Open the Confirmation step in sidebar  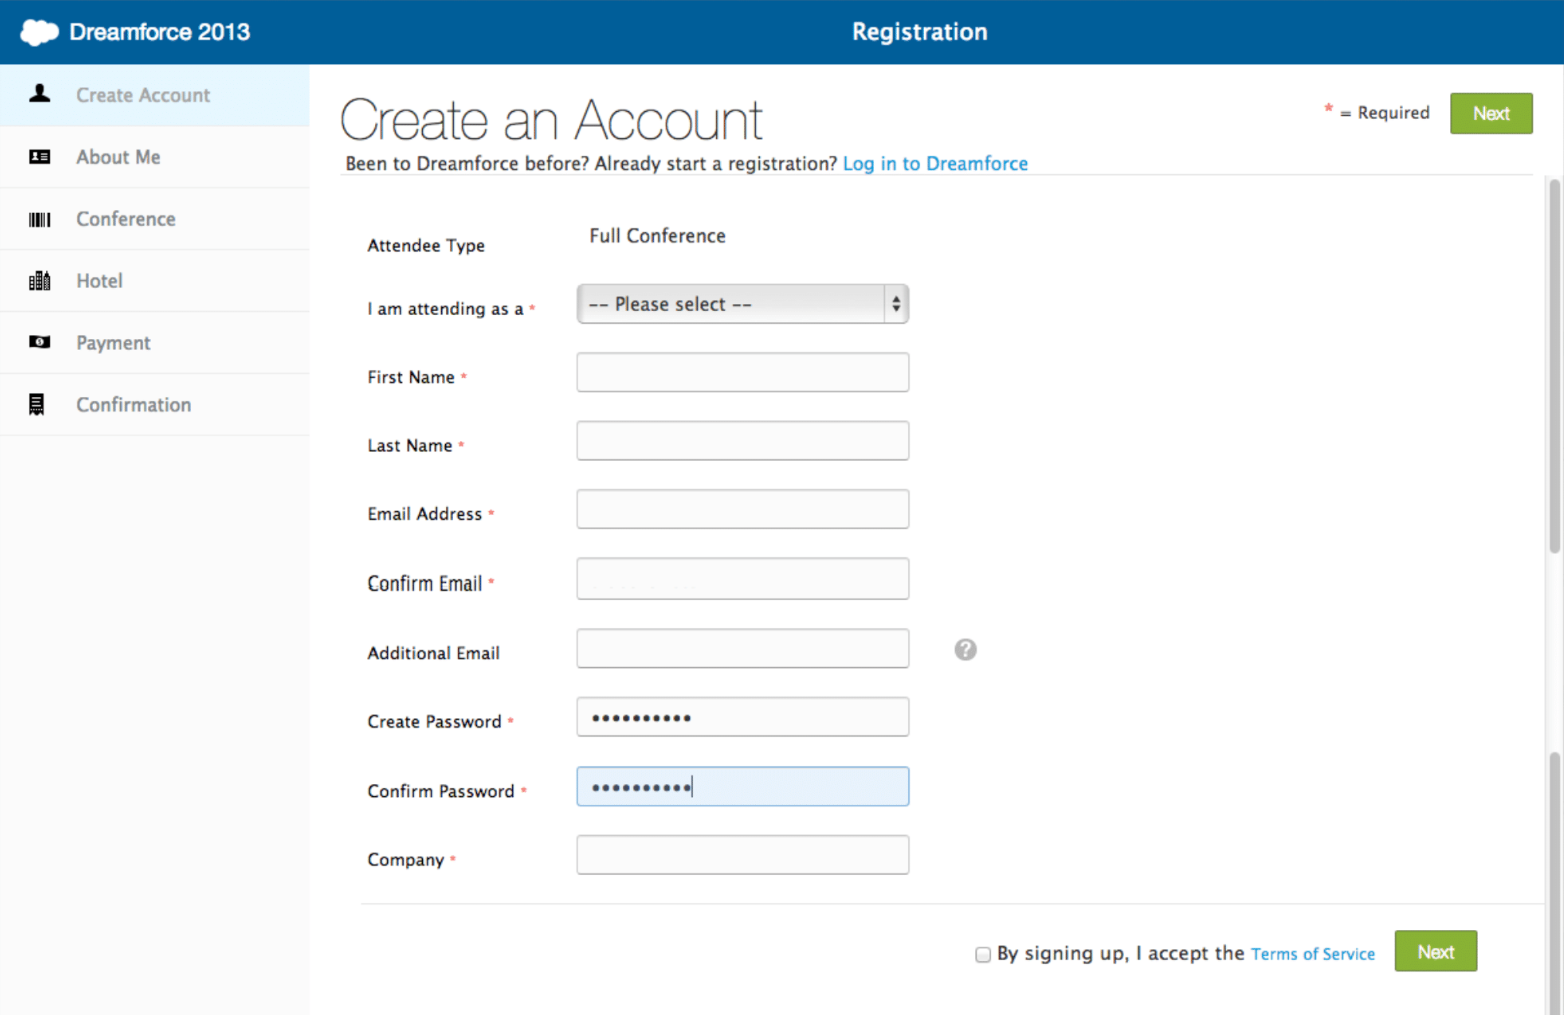tap(155, 405)
